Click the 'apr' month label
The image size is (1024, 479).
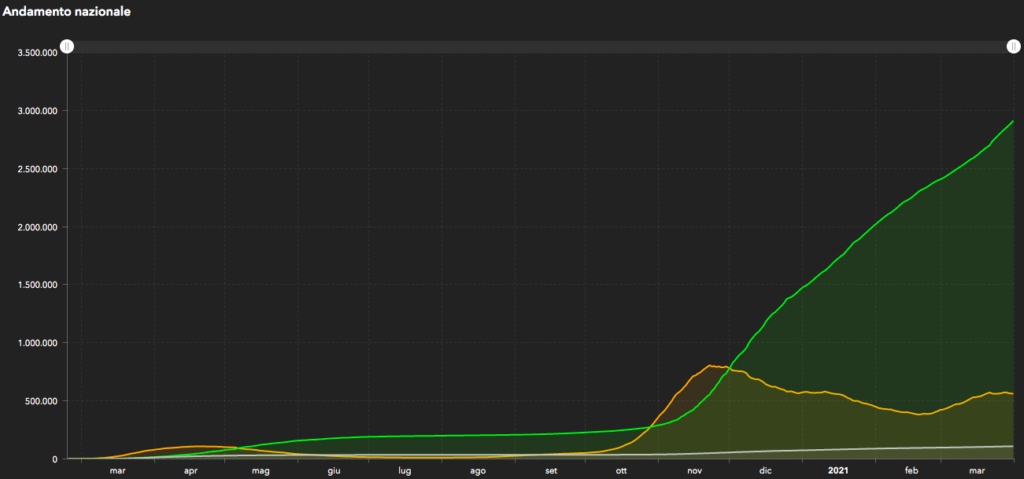coord(190,470)
